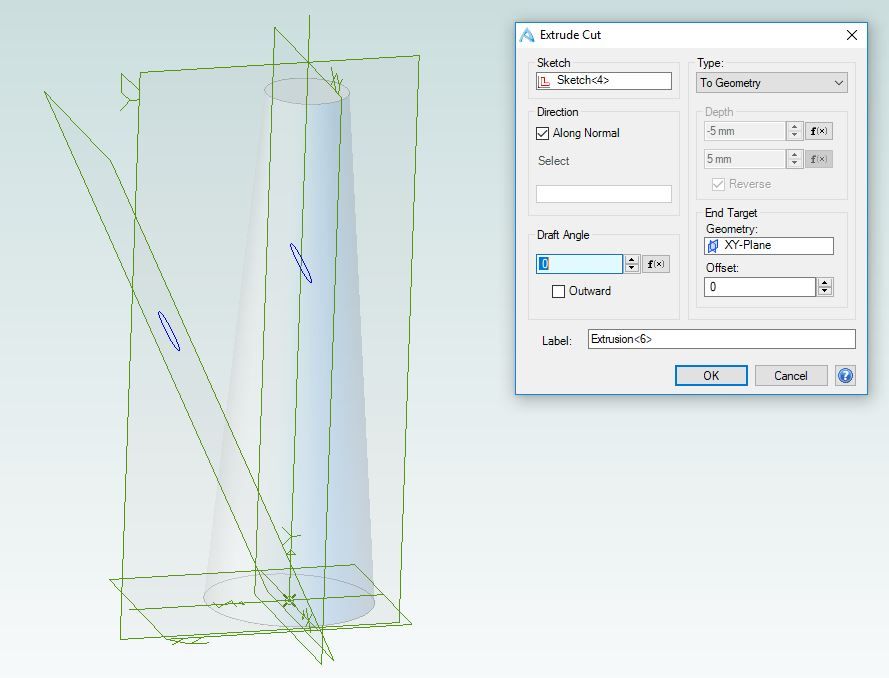Increase -5 mm depth with up stepper
889x678 pixels.
pyautogui.click(x=794, y=127)
